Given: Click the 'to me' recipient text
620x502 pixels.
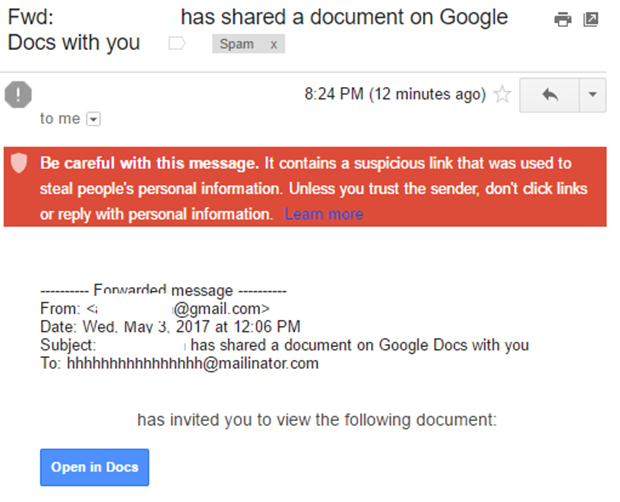Looking at the screenshot, I should pyautogui.click(x=60, y=119).
